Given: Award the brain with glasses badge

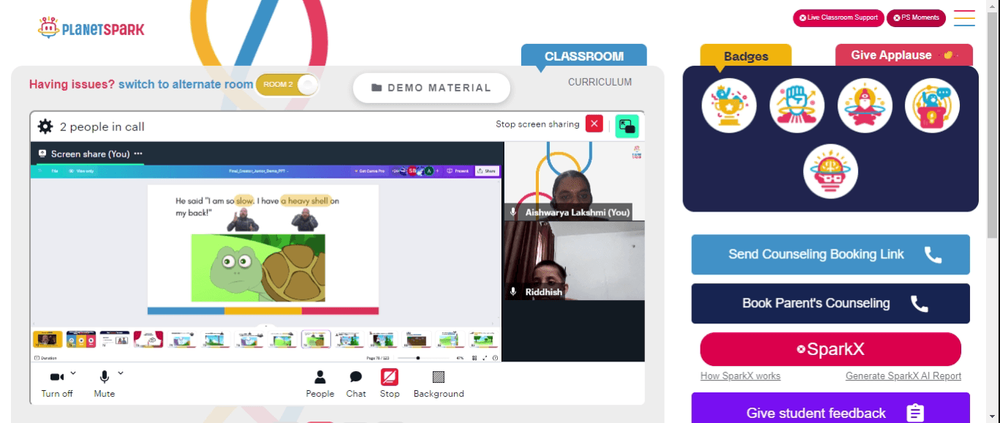Looking at the screenshot, I should 830,171.
